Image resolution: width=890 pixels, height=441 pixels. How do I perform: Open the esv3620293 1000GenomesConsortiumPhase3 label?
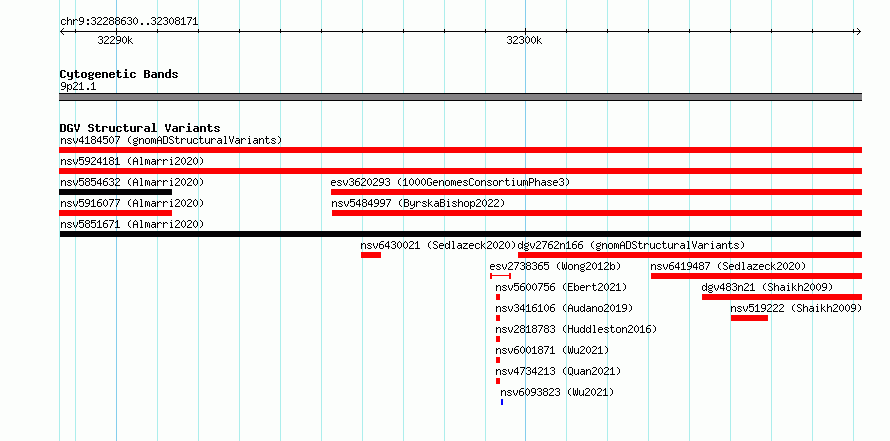point(450,182)
